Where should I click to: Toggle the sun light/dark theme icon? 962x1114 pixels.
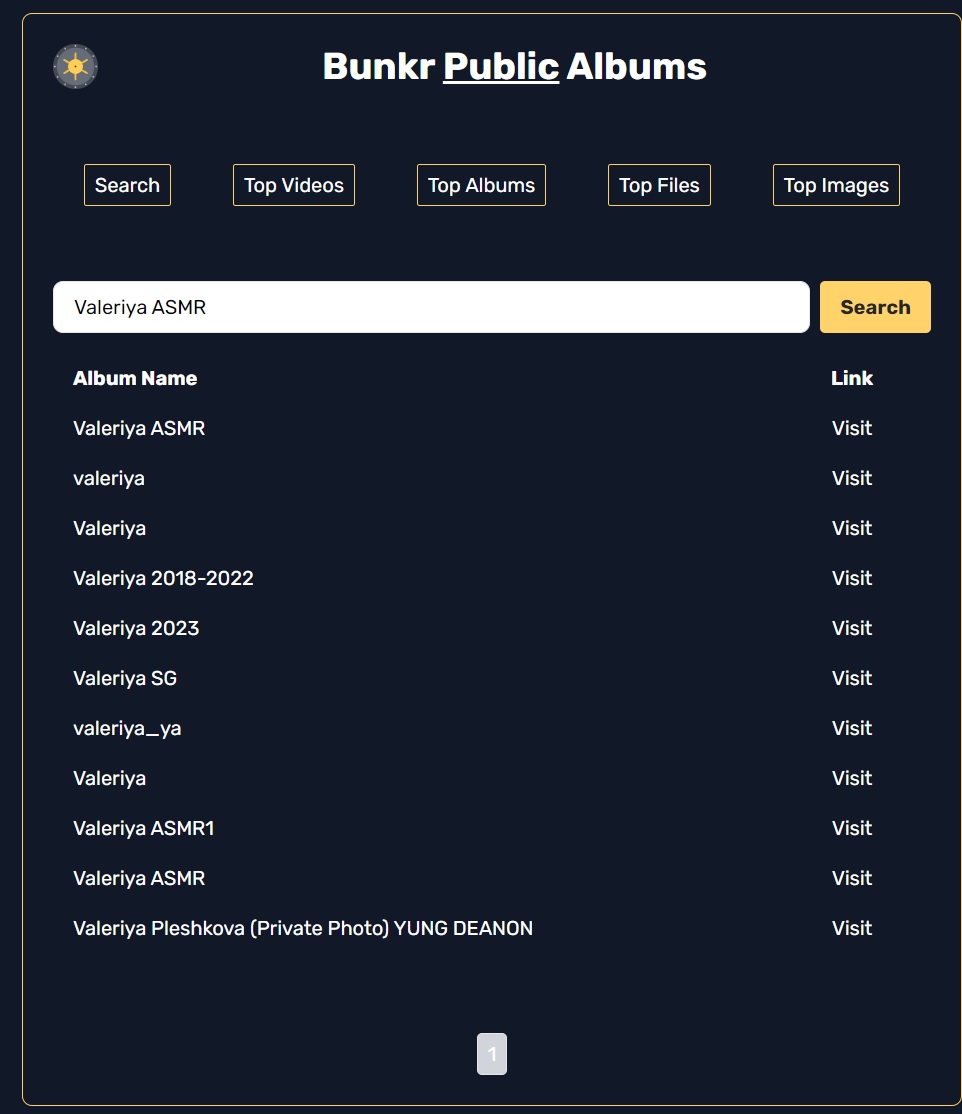click(x=75, y=67)
